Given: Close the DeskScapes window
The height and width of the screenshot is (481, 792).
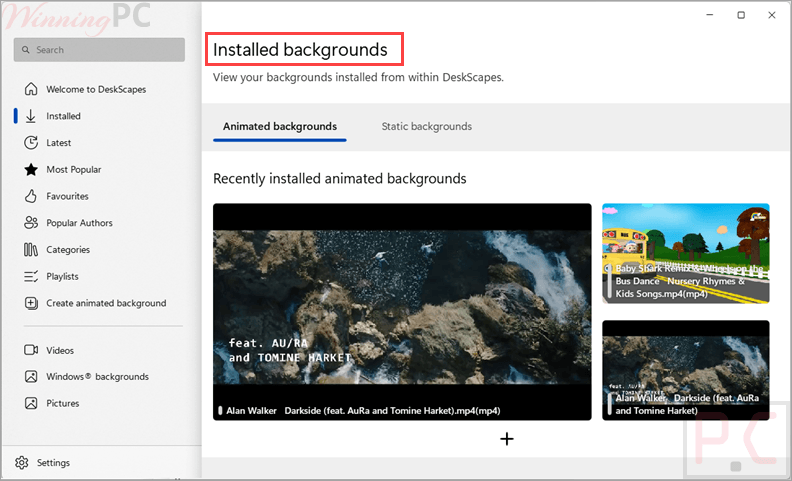Looking at the screenshot, I should 772,15.
